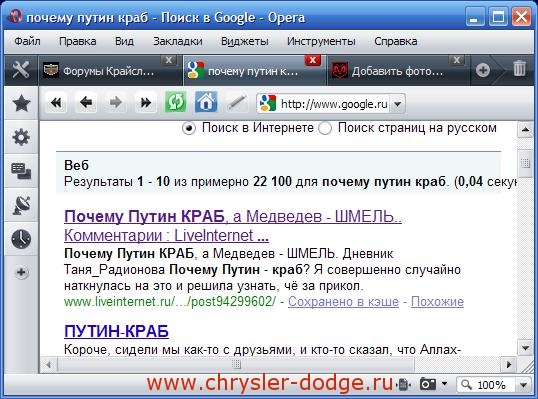
Task: Close the 'почему путин к...' tab
Action: pyautogui.click(x=313, y=60)
